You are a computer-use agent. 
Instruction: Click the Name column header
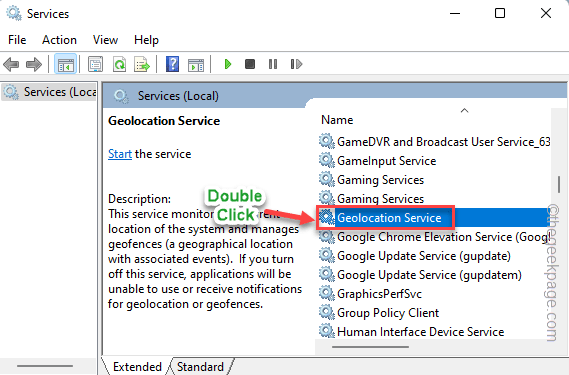(337, 120)
